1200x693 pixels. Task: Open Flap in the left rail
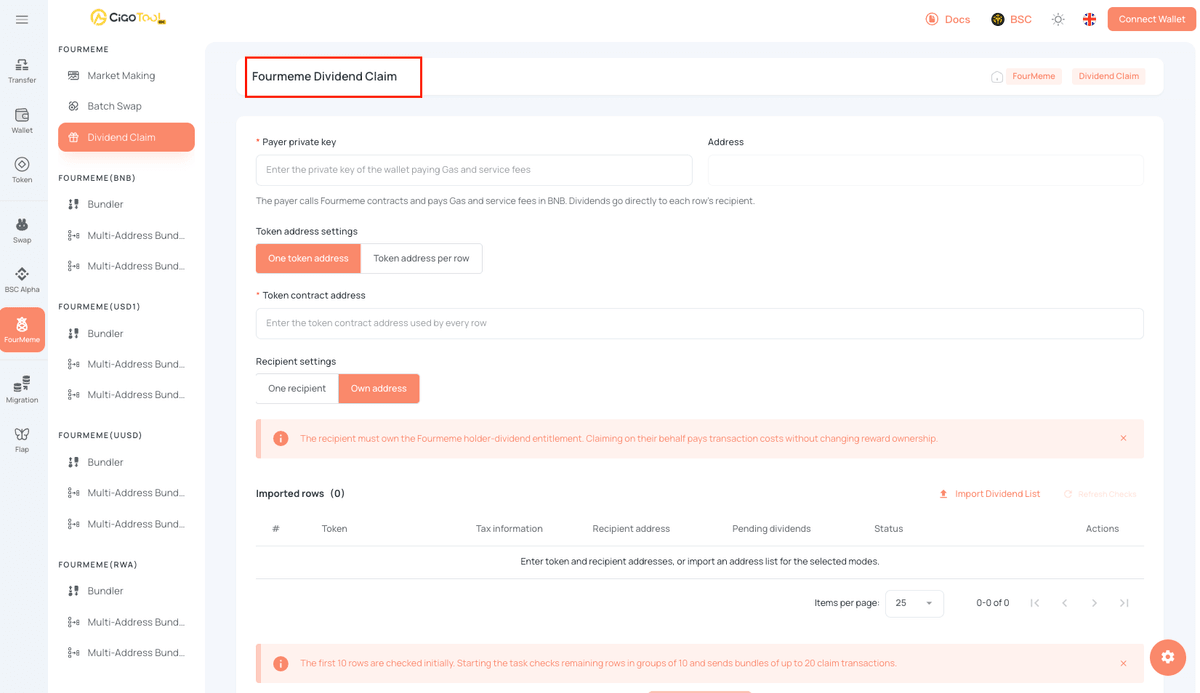[x=22, y=440]
